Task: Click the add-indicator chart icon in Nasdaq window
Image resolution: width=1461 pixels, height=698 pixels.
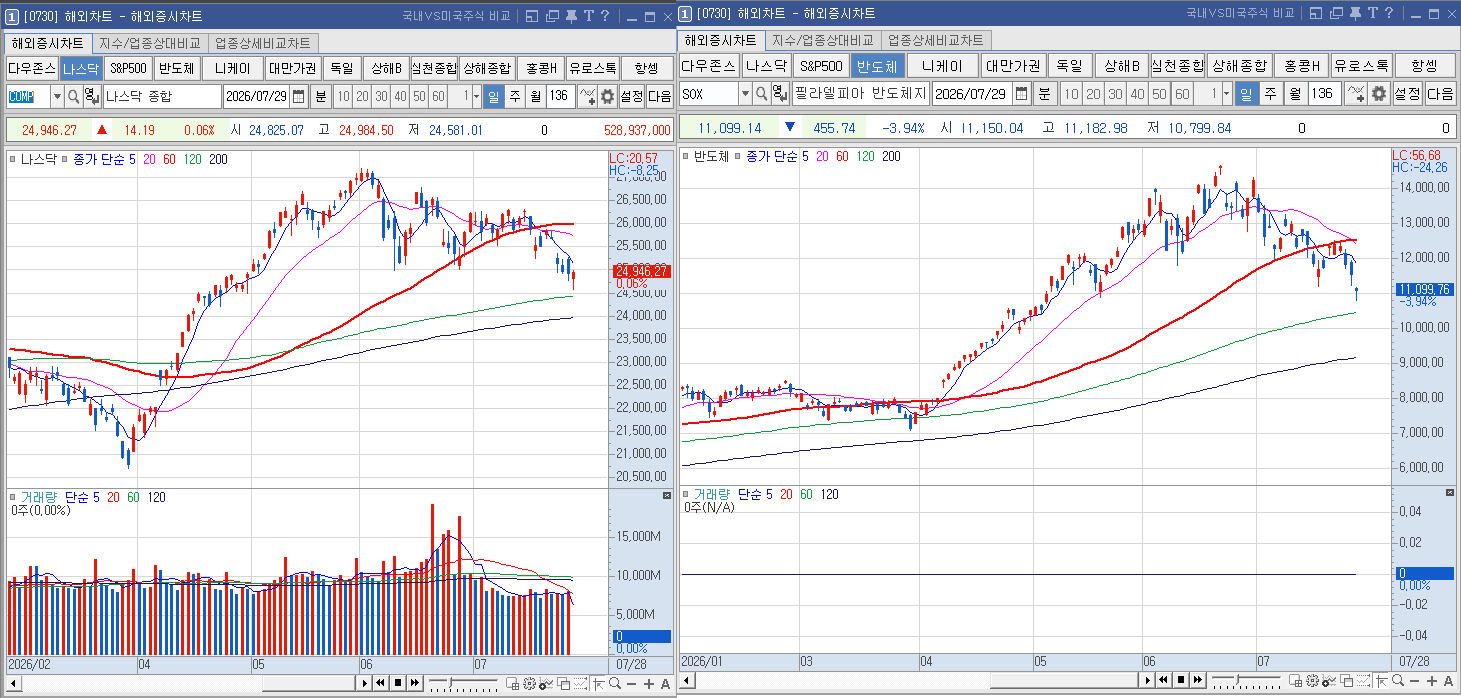Action: [587, 97]
